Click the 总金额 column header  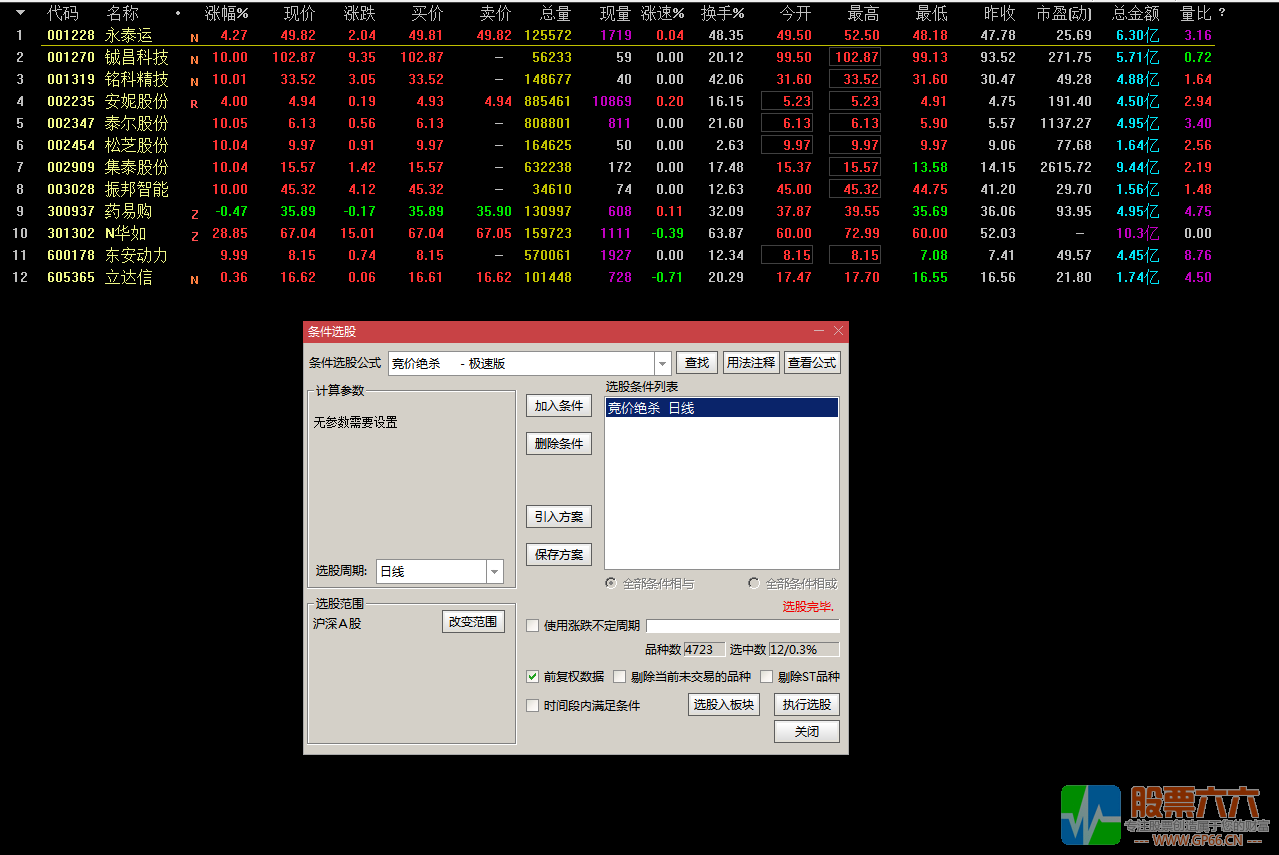[1135, 14]
